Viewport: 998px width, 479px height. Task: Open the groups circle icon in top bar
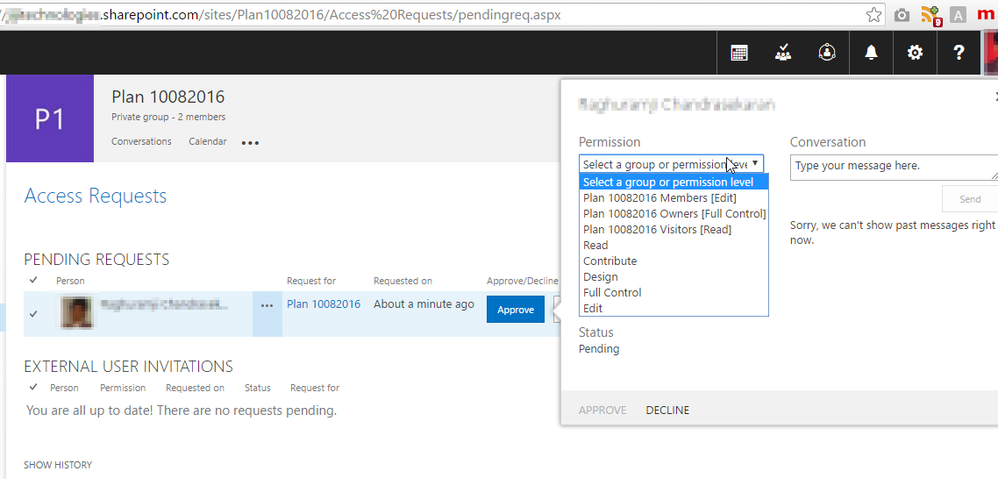pyautogui.click(x=827, y=53)
